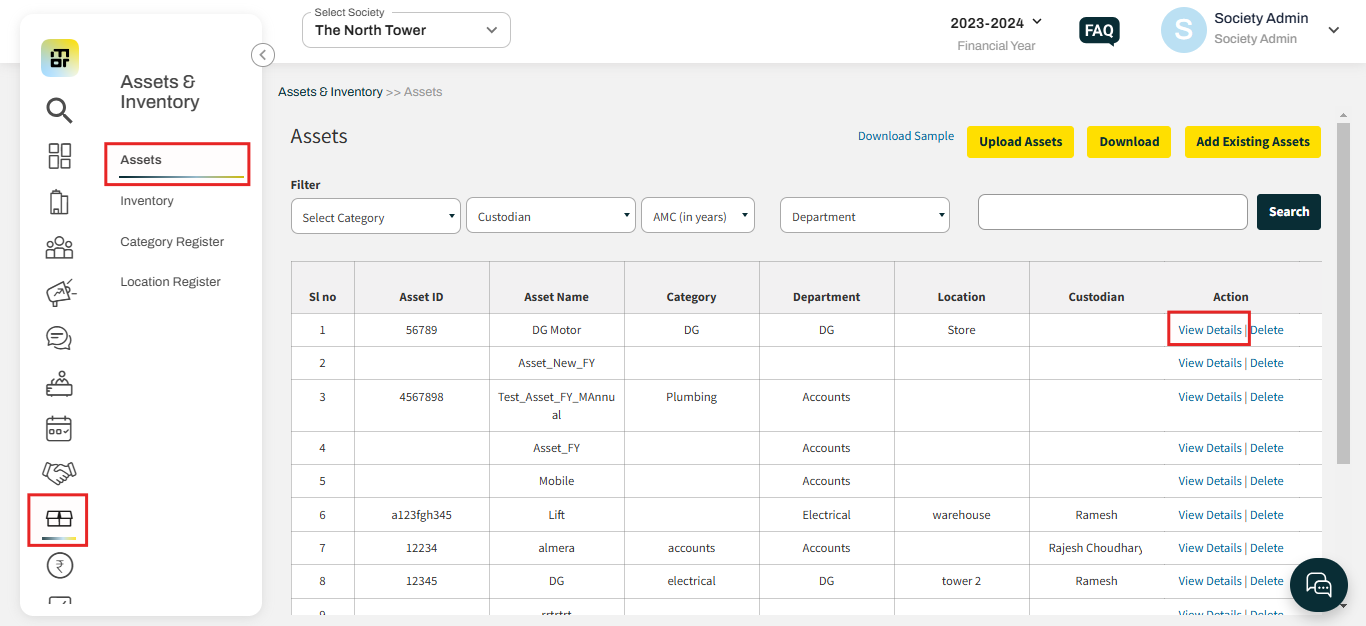Open the Select Society dropdown

pyautogui.click(x=406, y=30)
